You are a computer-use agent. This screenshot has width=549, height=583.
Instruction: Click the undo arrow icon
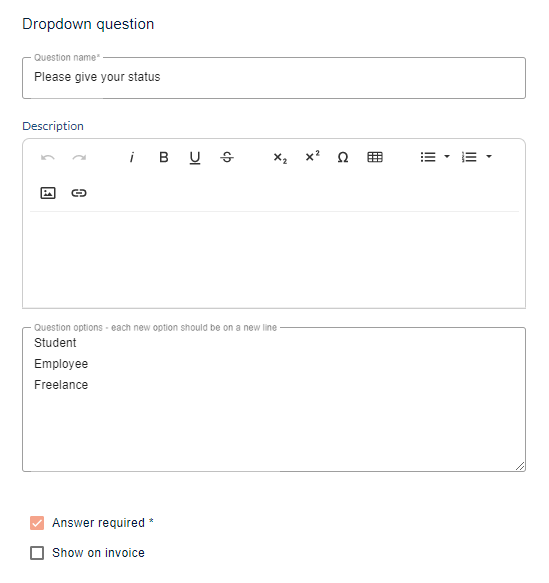tap(48, 158)
